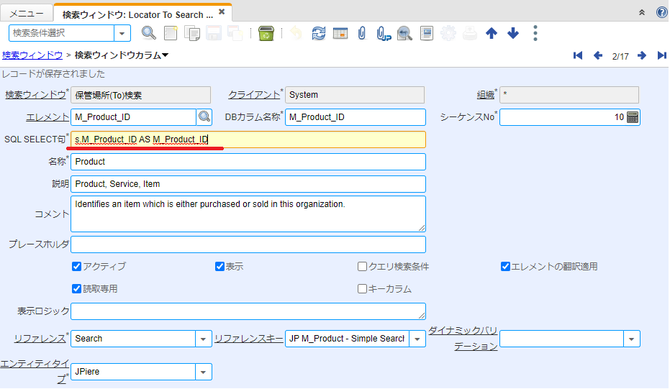Click the エレメント field label link
The image size is (670, 389).
(47, 117)
